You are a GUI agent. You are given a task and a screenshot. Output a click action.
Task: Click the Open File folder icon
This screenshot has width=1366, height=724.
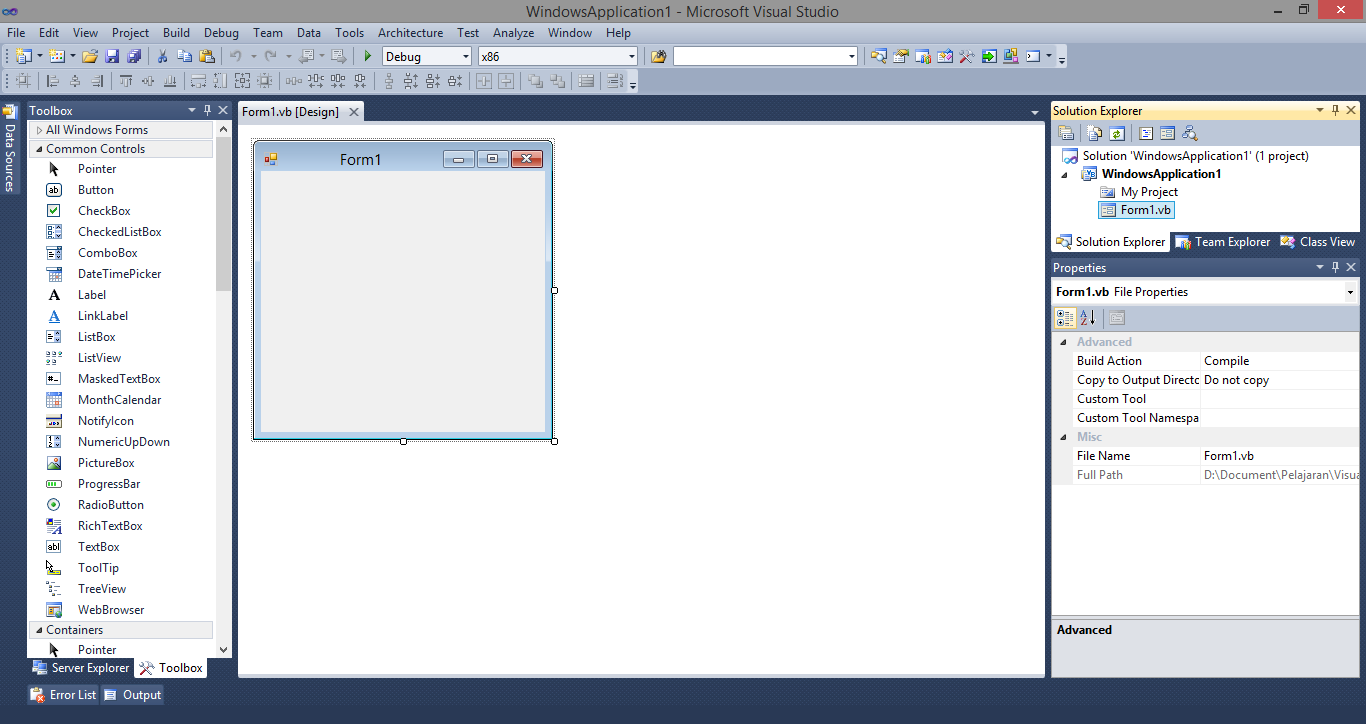point(90,56)
